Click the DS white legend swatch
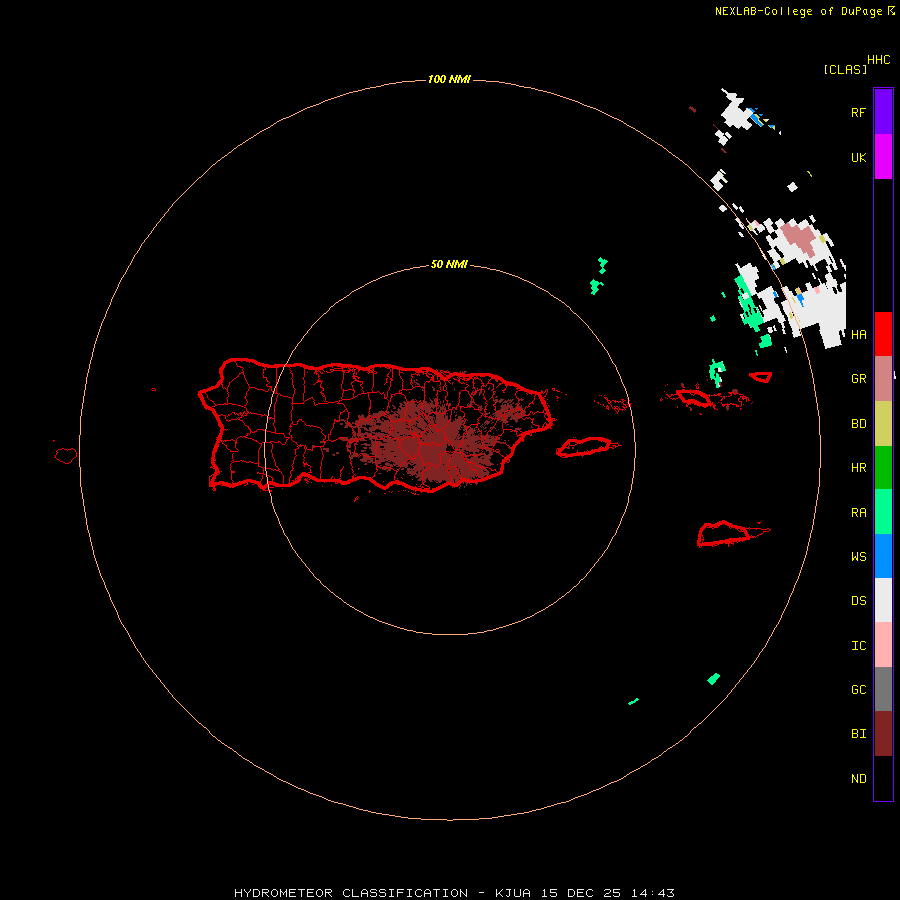This screenshot has width=900, height=900. [x=883, y=600]
